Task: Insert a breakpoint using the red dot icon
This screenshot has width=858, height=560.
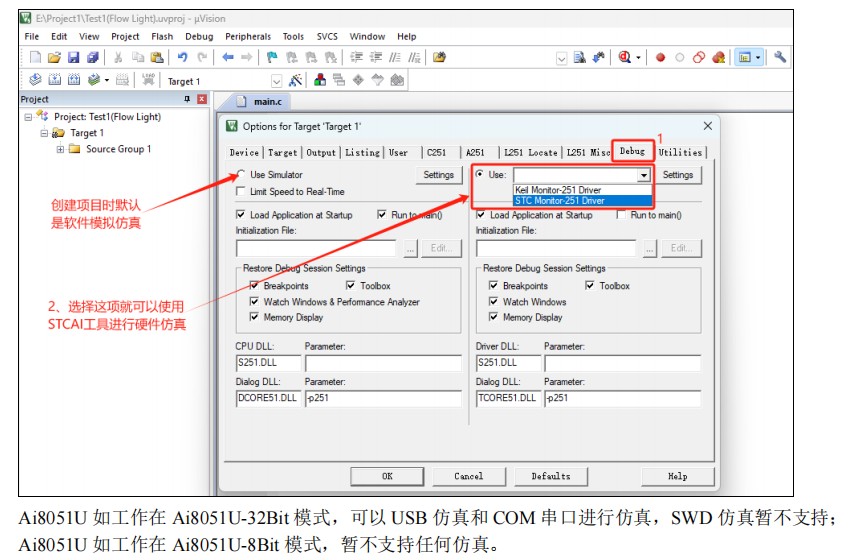Action: pos(660,58)
